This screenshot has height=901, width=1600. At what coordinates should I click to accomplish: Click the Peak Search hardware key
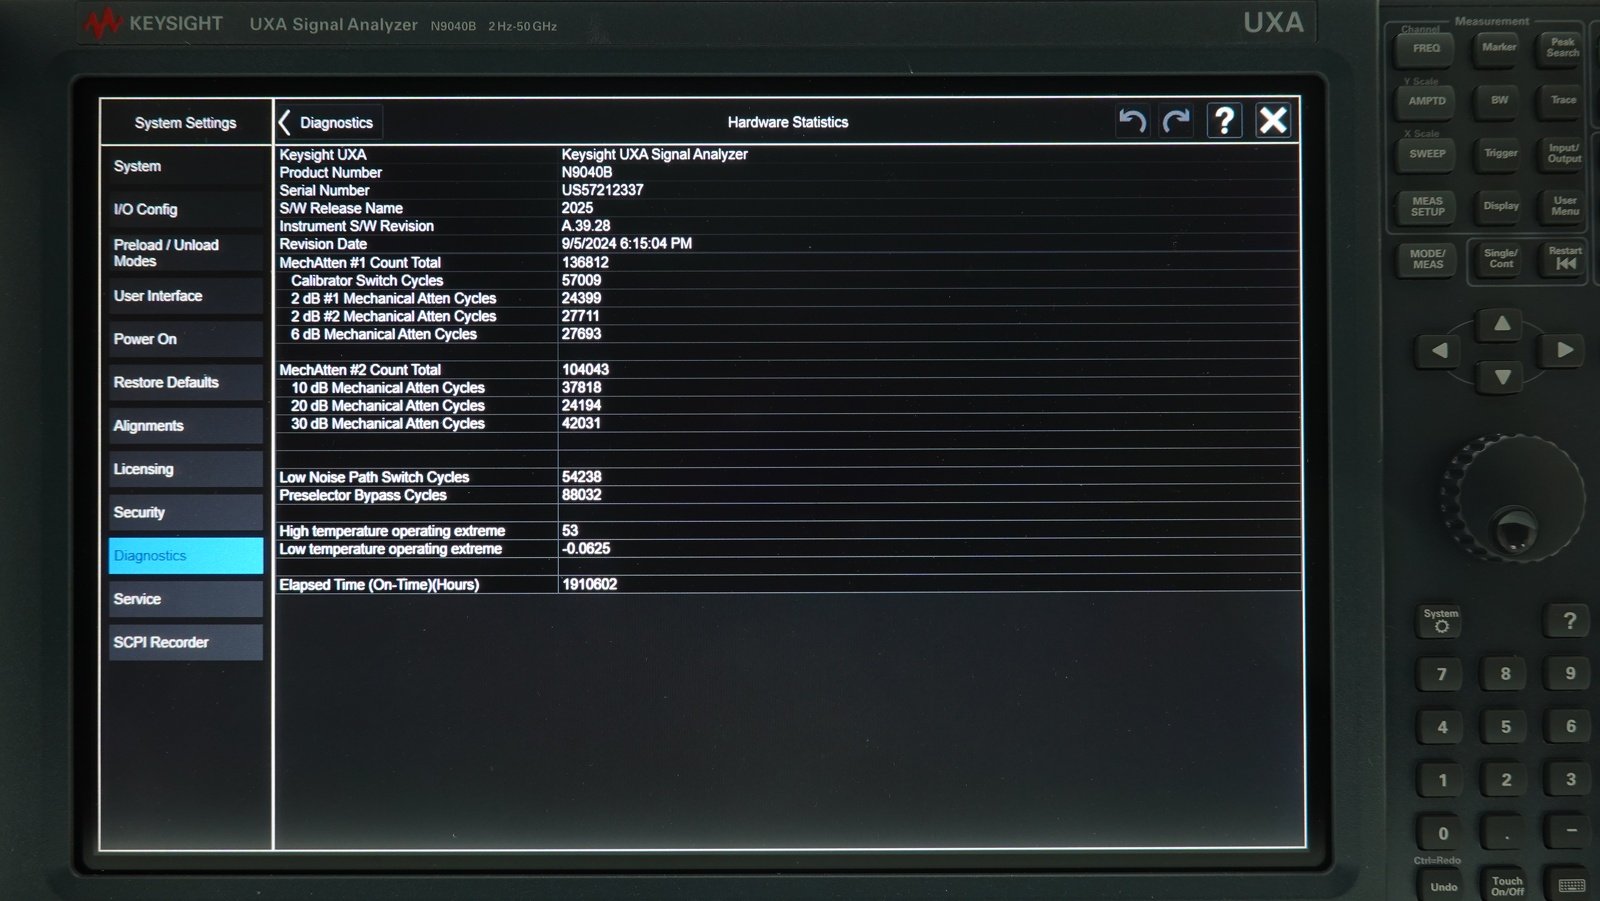click(1562, 48)
